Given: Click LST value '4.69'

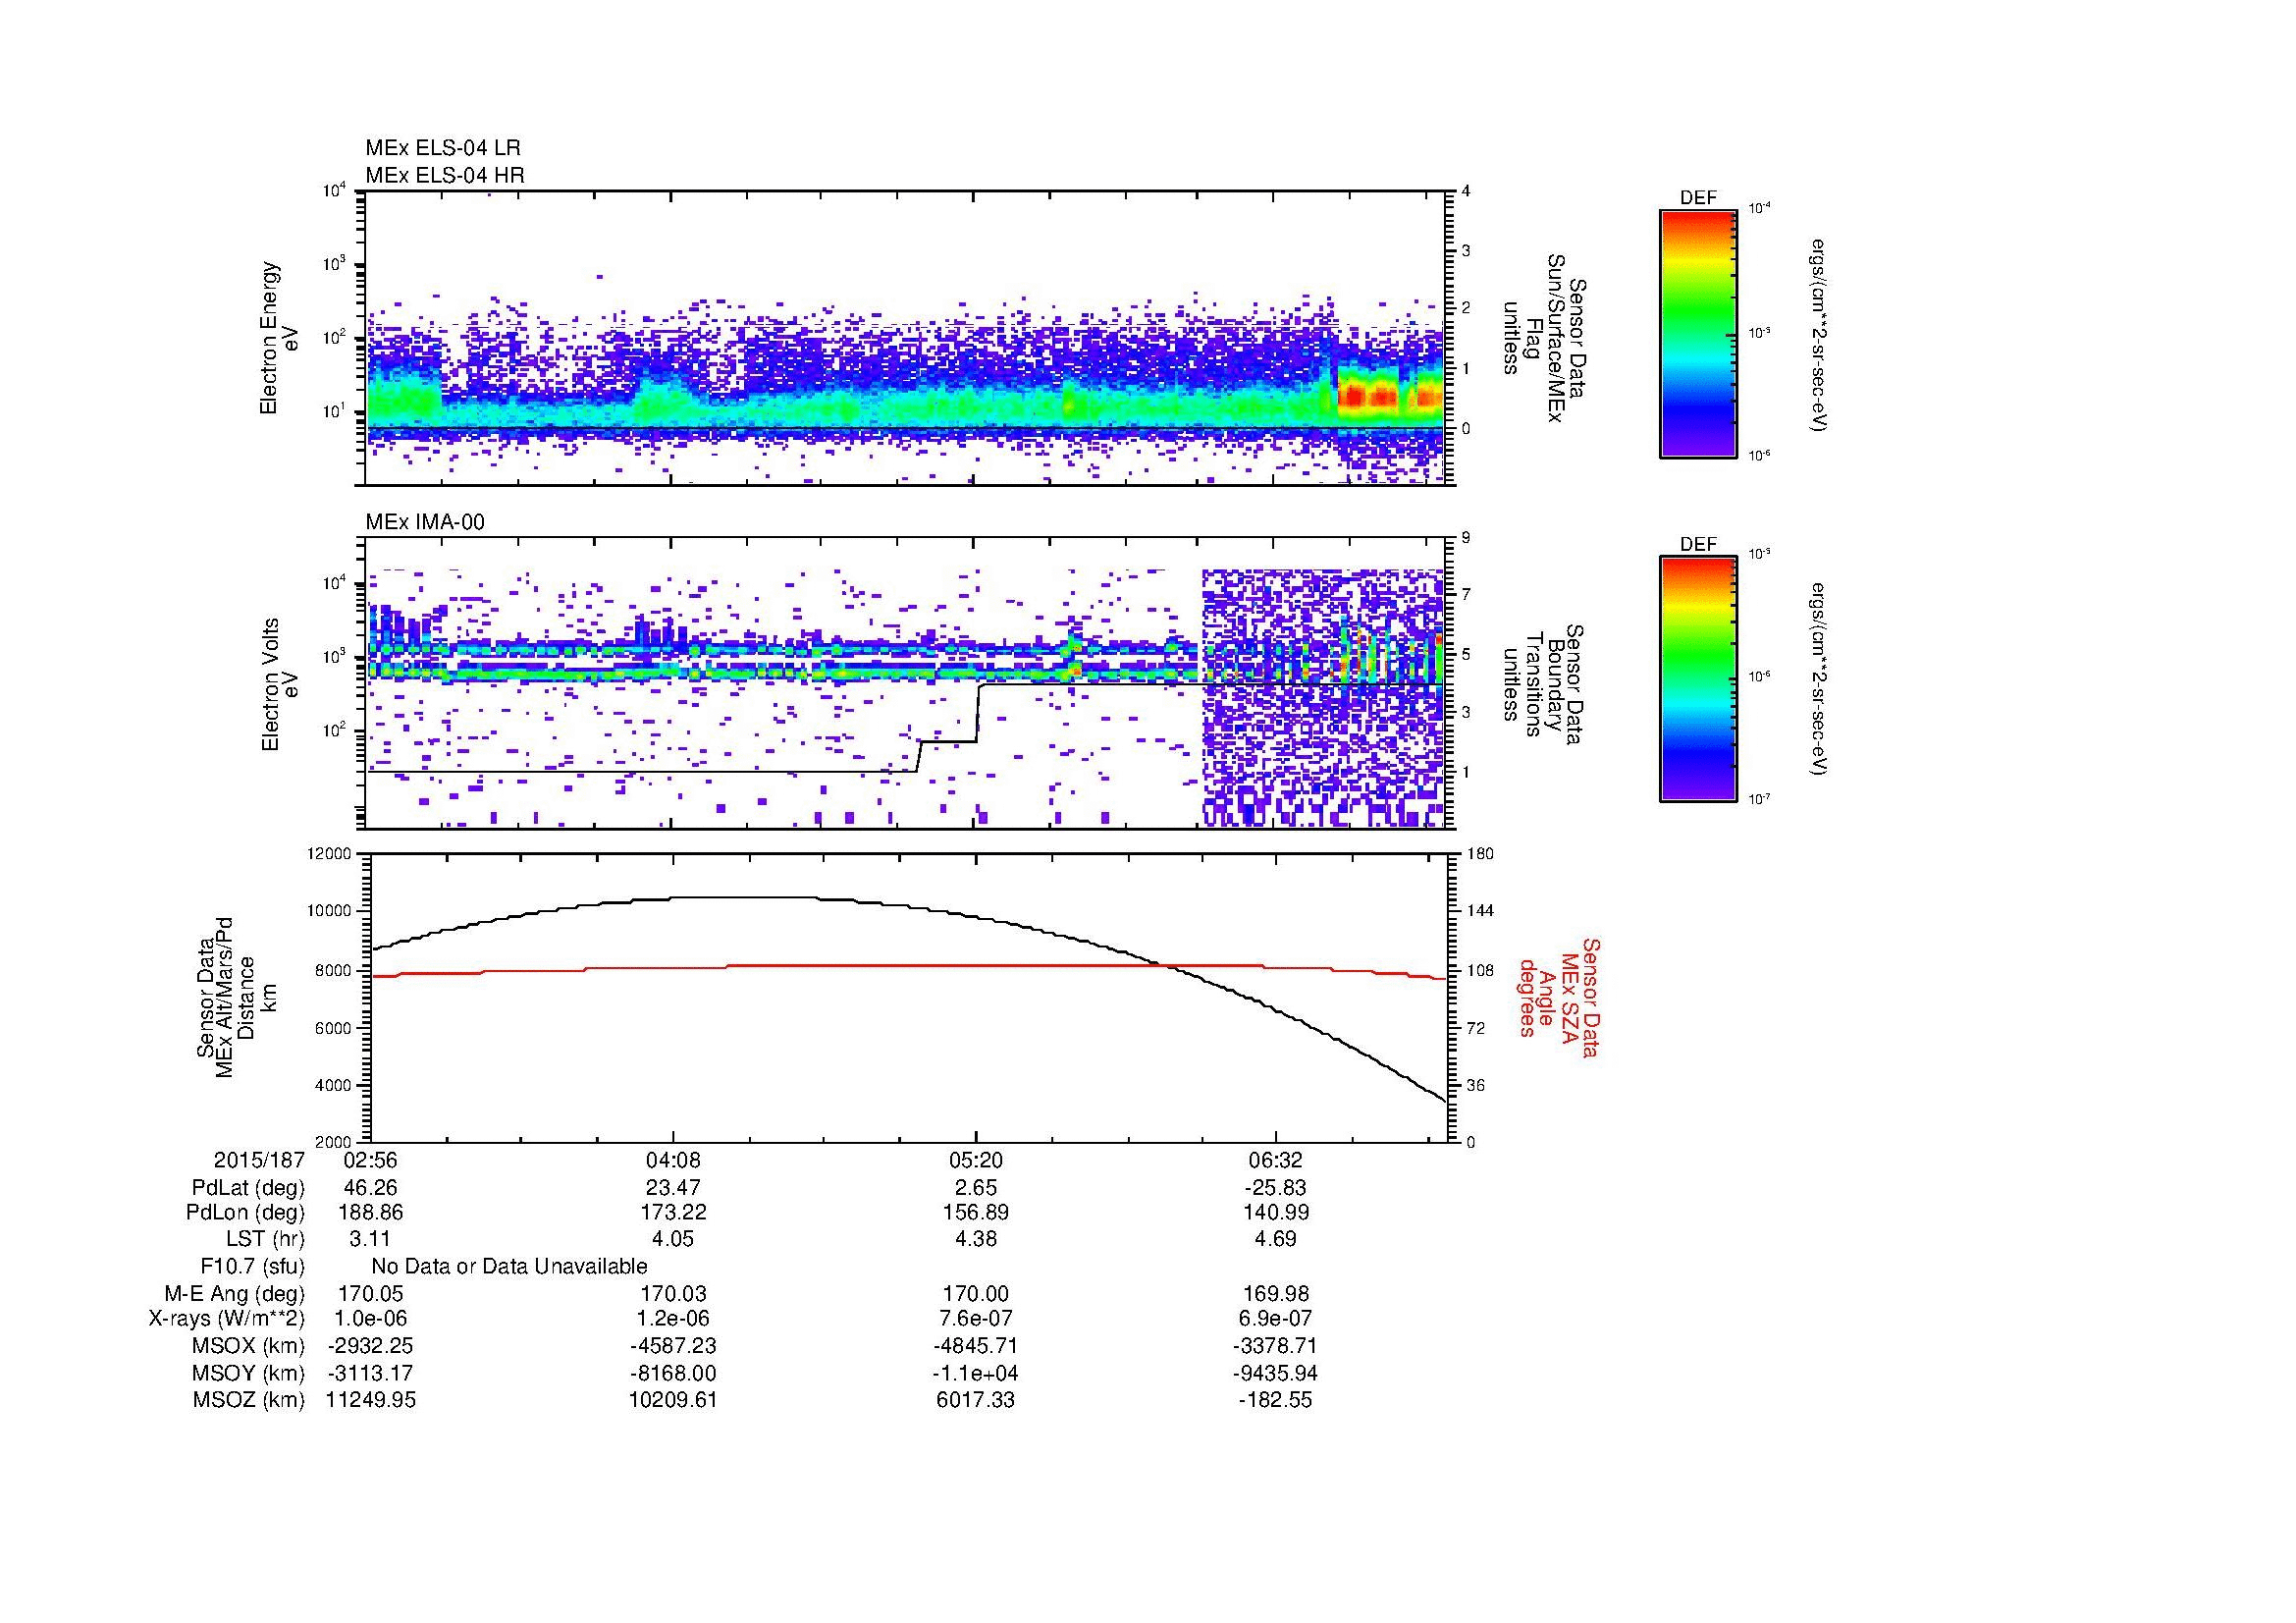Looking at the screenshot, I should 1276,1239.
